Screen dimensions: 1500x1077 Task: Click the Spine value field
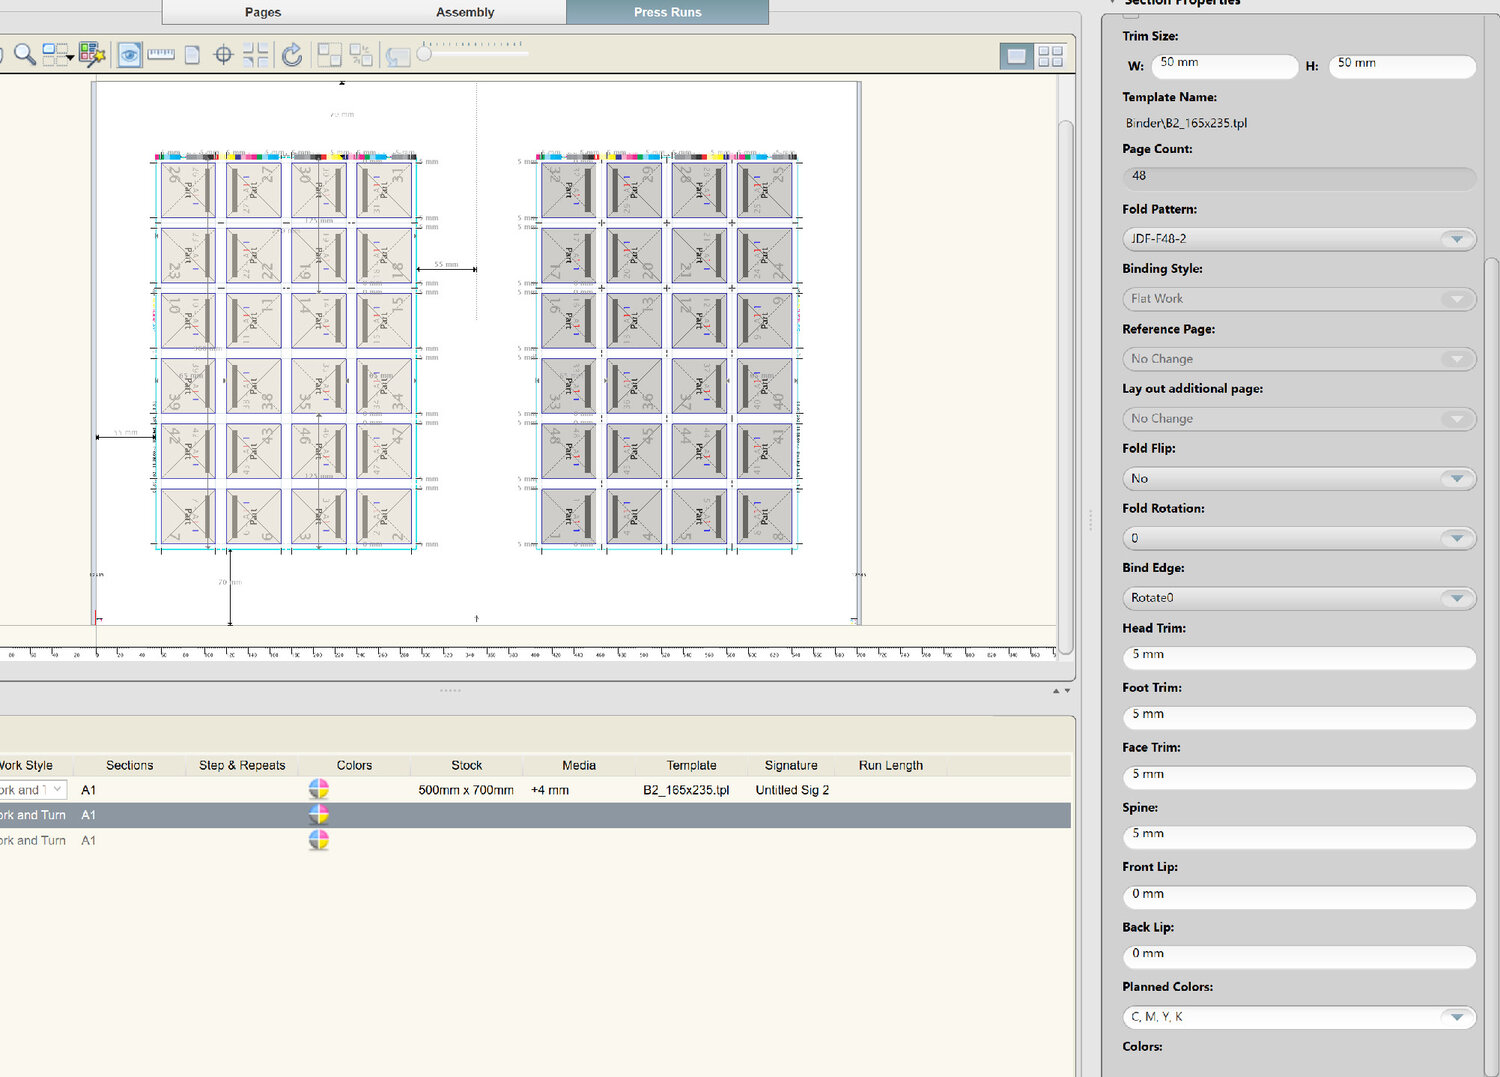pyautogui.click(x=1299, y=837)
